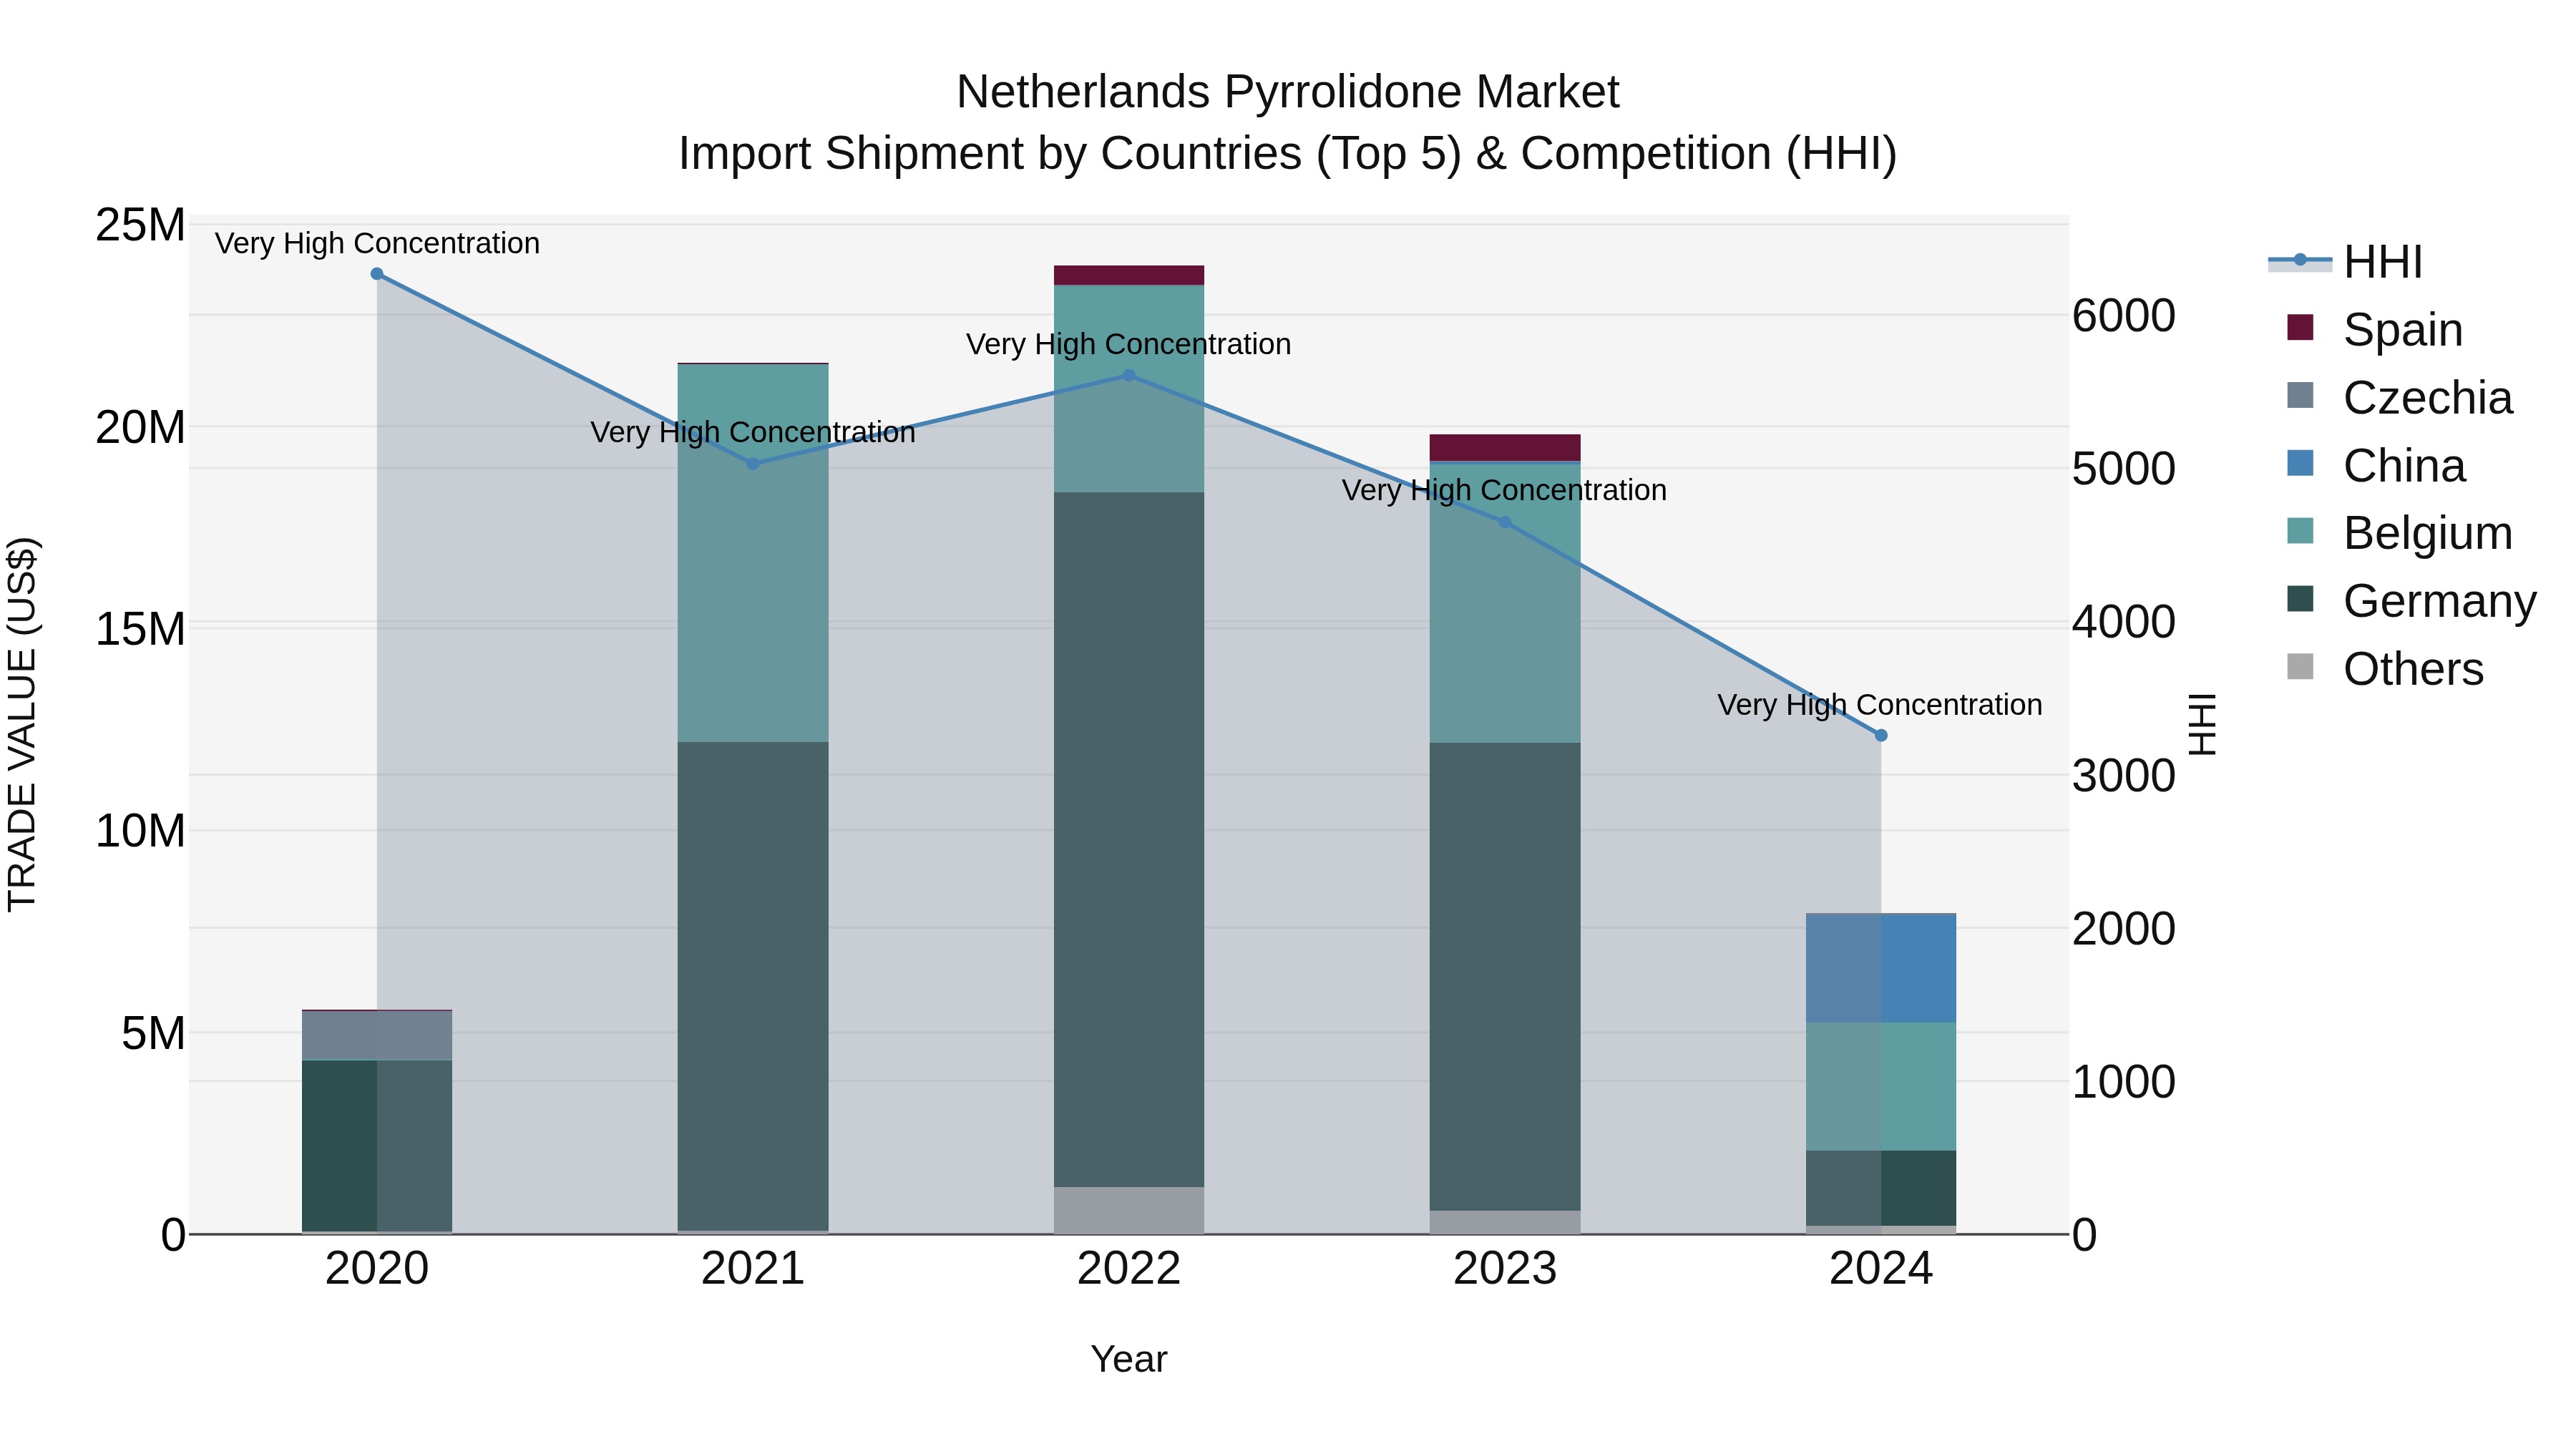2576x1449 pixels.
Task: Click the China segment of 2024 bar
Action: tap(1881, 969)
